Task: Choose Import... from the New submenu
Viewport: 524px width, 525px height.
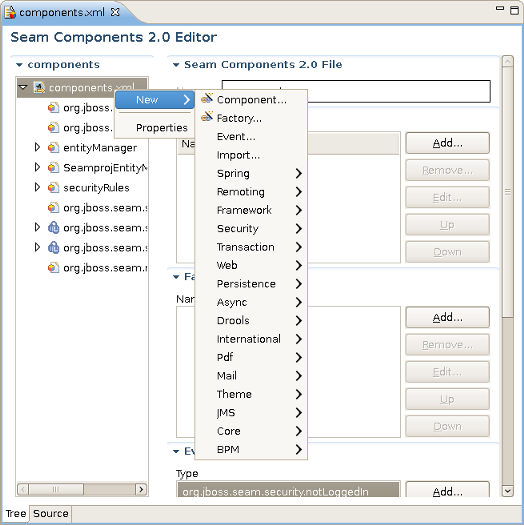Action: 251,155
